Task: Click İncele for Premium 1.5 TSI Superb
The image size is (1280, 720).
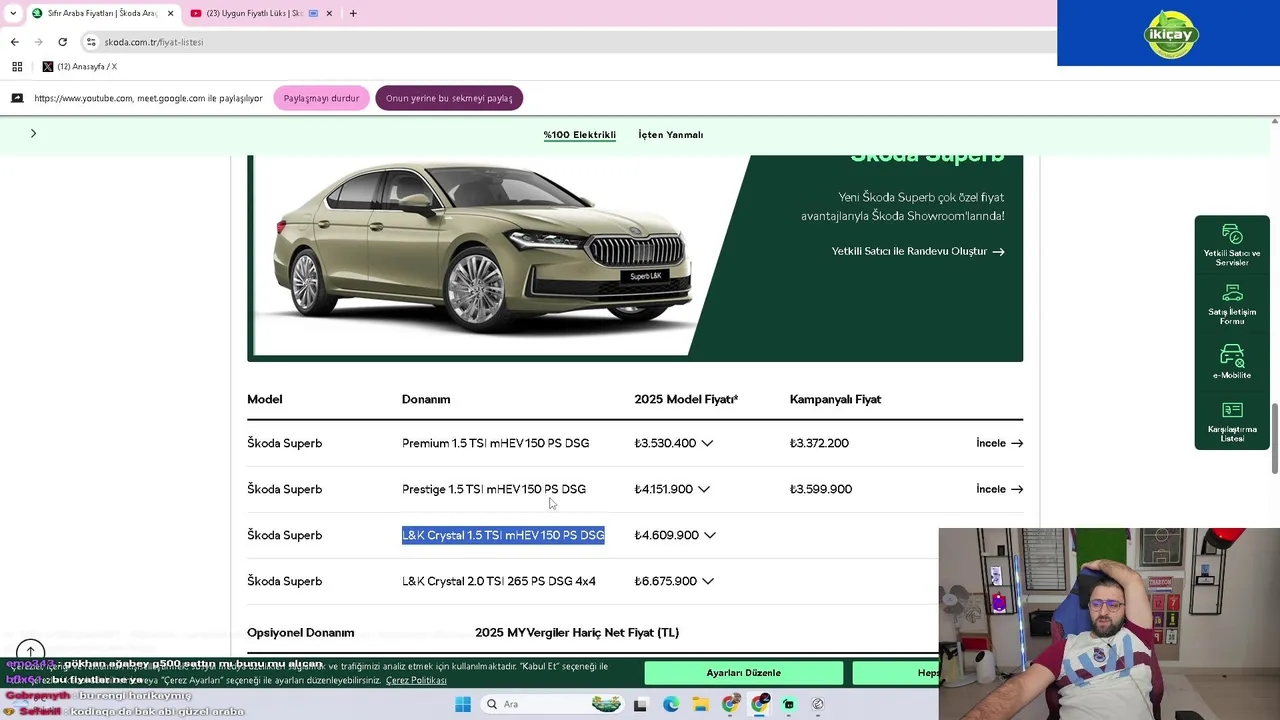Action: [999, 443]
